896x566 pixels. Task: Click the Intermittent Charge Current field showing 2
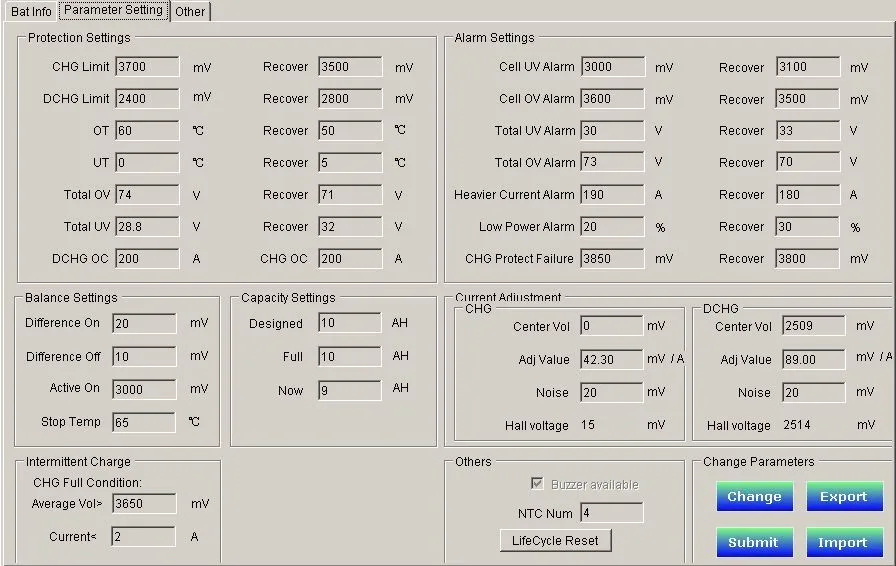click(143, 536)
